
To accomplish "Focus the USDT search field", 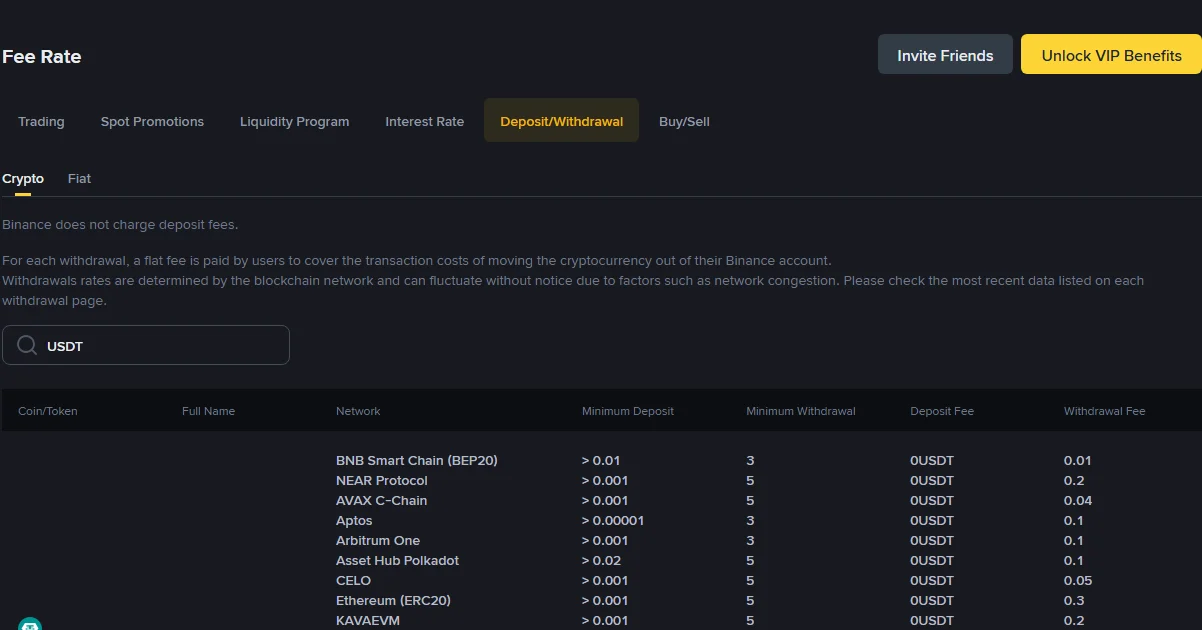I will tap(146, 345).
